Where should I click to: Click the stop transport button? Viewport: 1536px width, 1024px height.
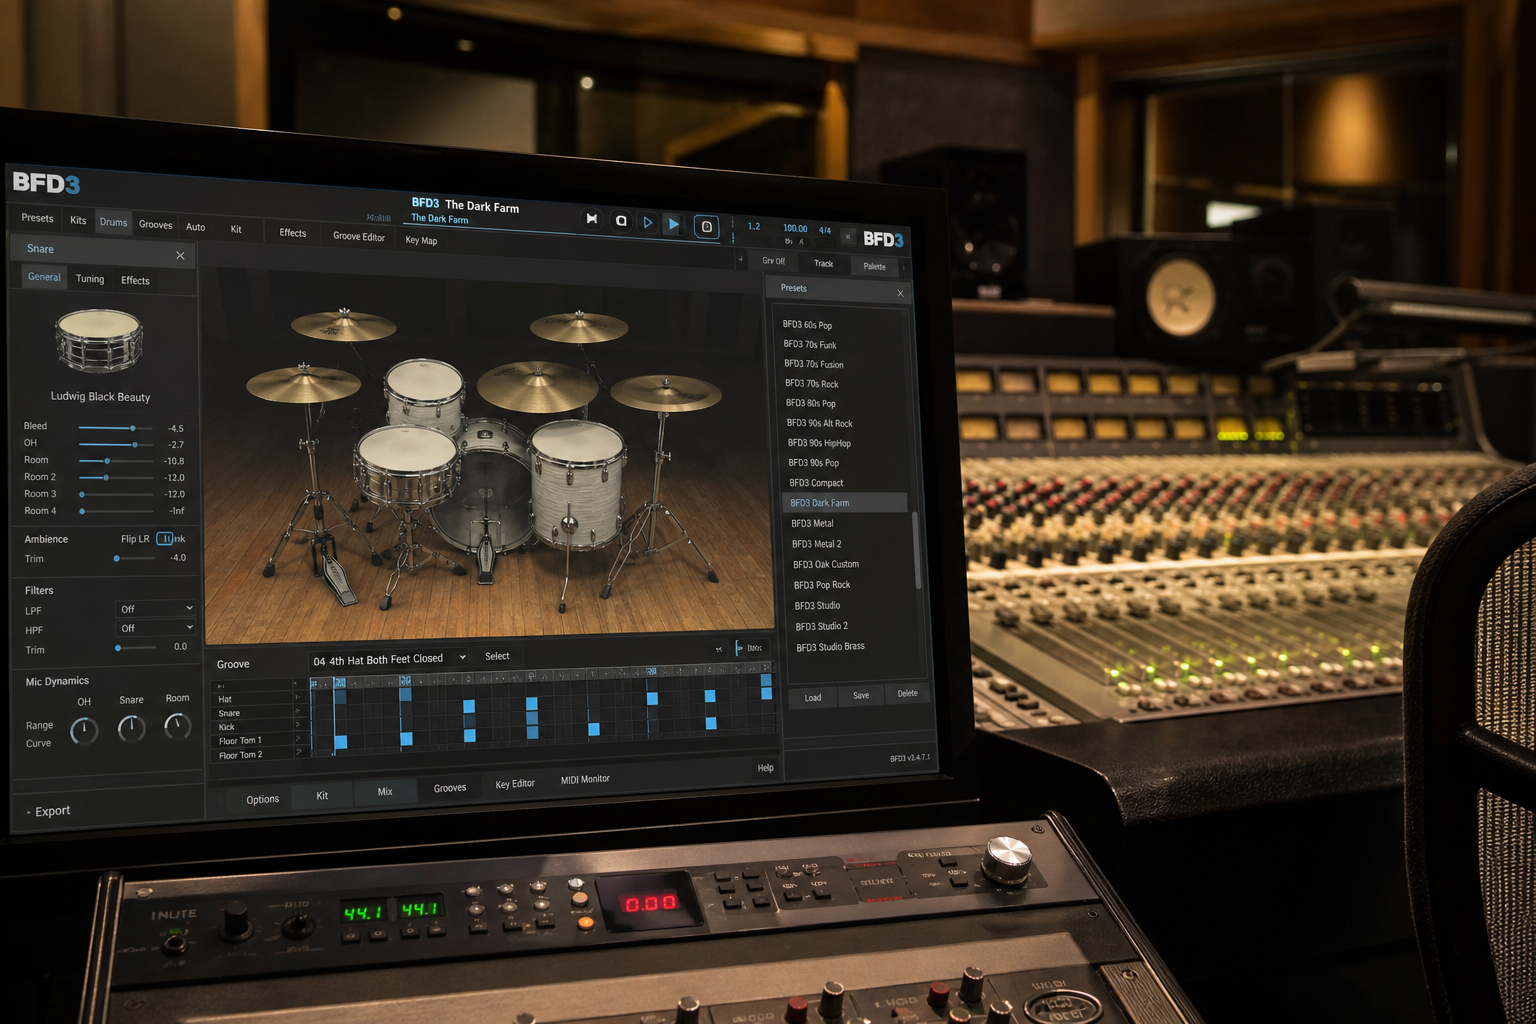(621, 220)
